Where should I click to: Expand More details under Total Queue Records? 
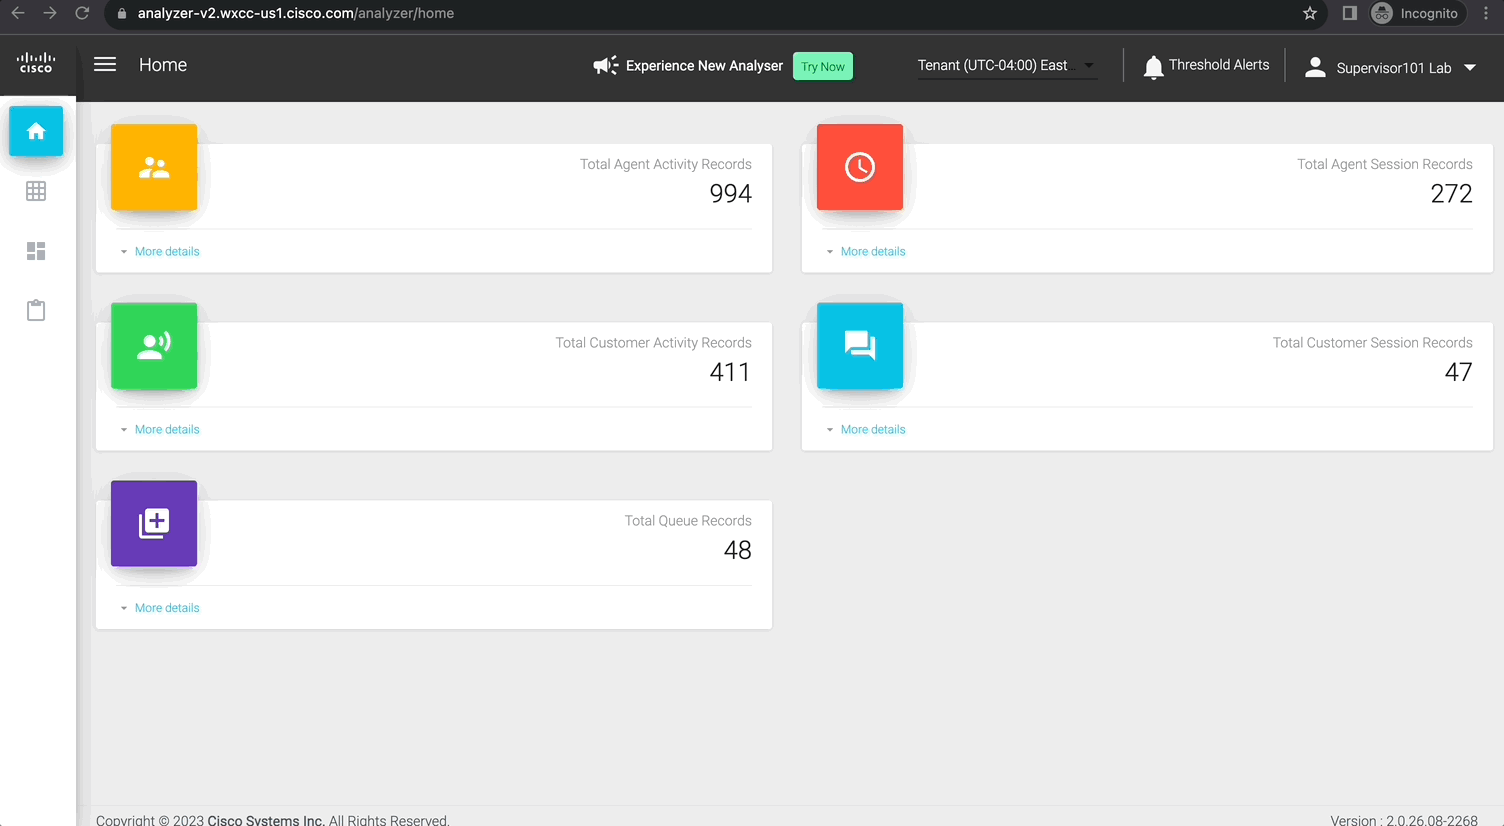[166, 608]
